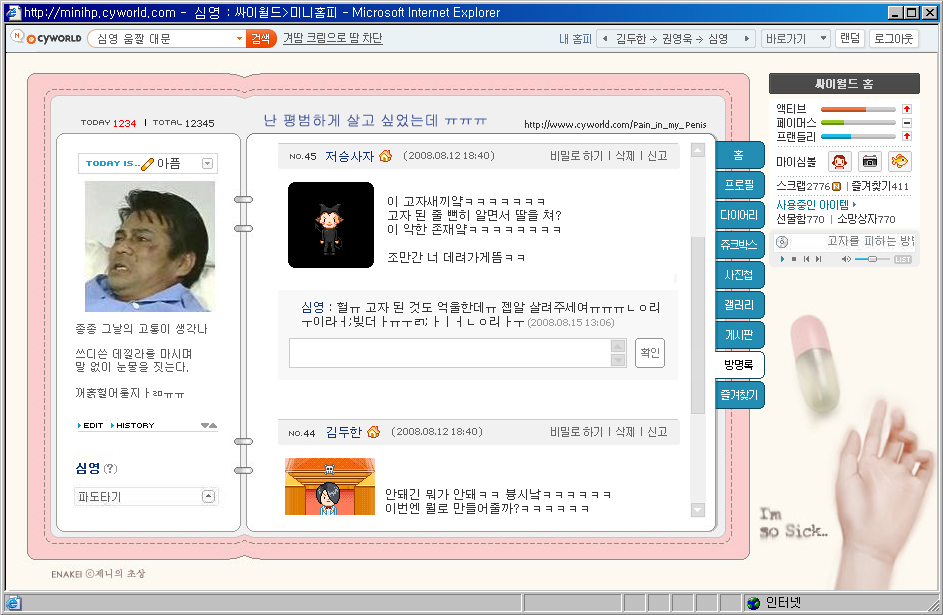This screenshot has height=615, width=943.
Task: Select the 사진첩 tab
Action: (x=738, y=275)
